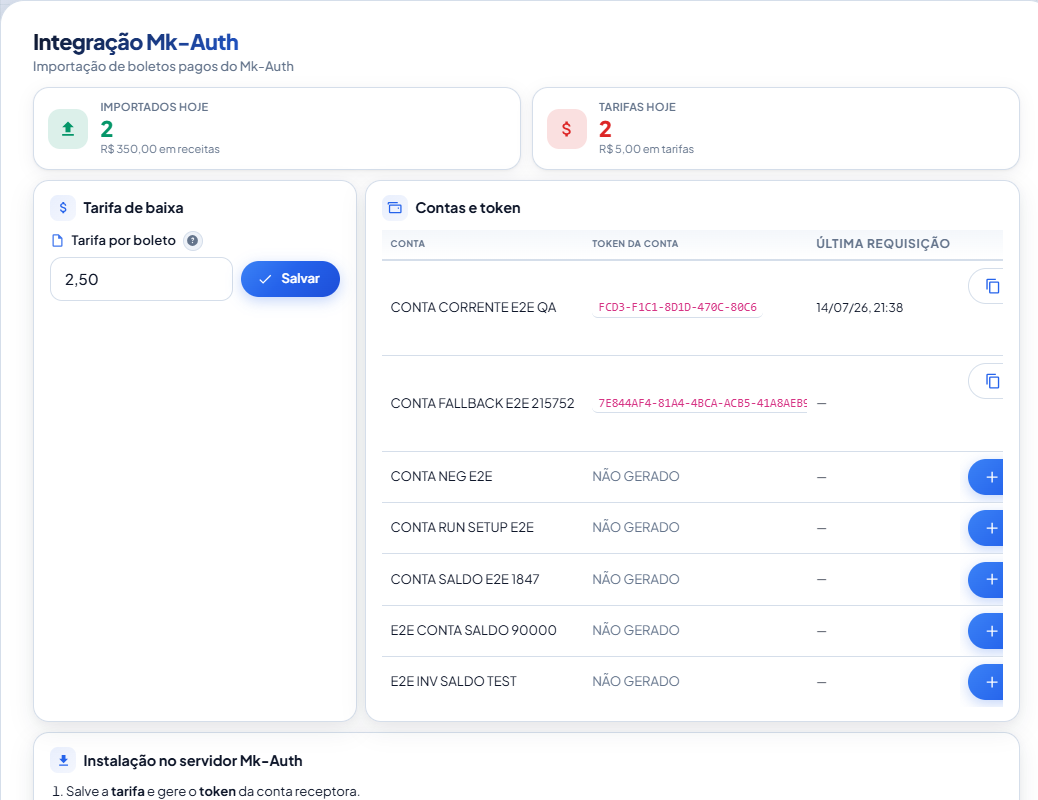1038x800 pixels.
Task: Click the CONTA NEG E2E account name
Action: click(x=442, y=477)
